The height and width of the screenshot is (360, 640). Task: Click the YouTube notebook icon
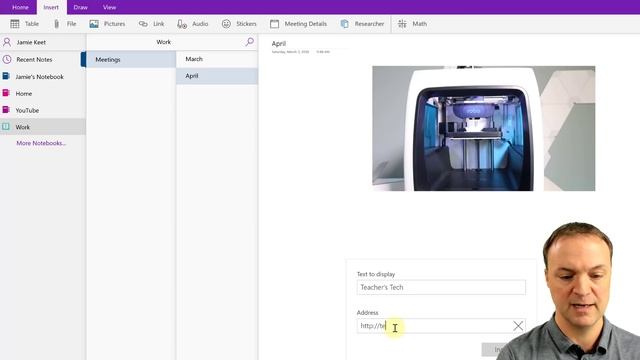[6, 110]
